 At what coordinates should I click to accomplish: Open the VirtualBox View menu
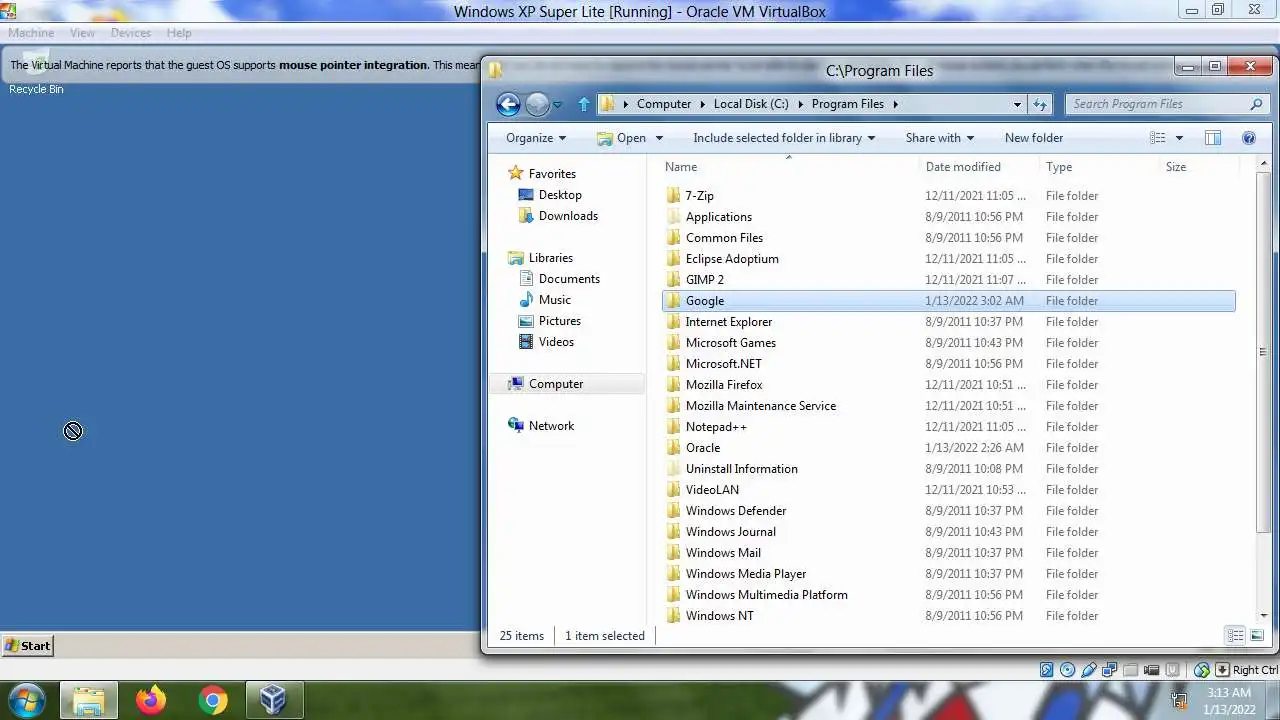point(82,33)
